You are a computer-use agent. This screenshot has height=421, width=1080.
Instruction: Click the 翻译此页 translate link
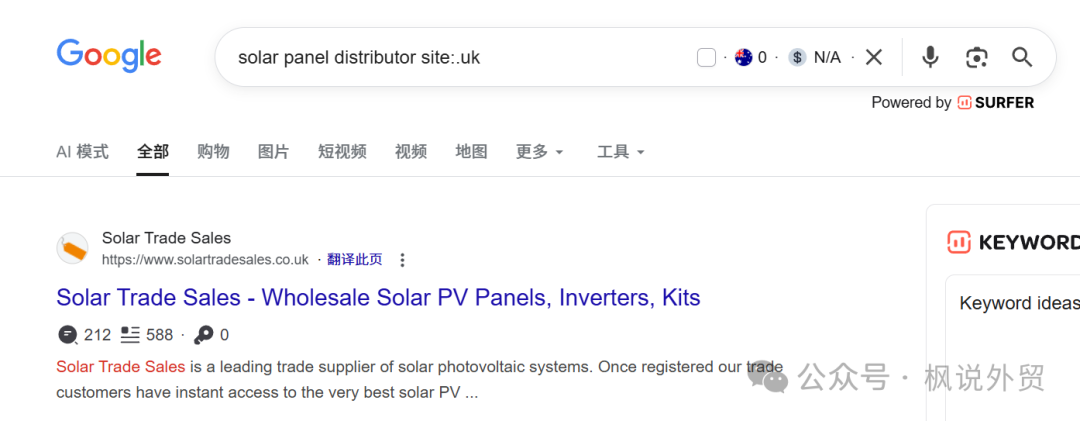click(355, 260)
